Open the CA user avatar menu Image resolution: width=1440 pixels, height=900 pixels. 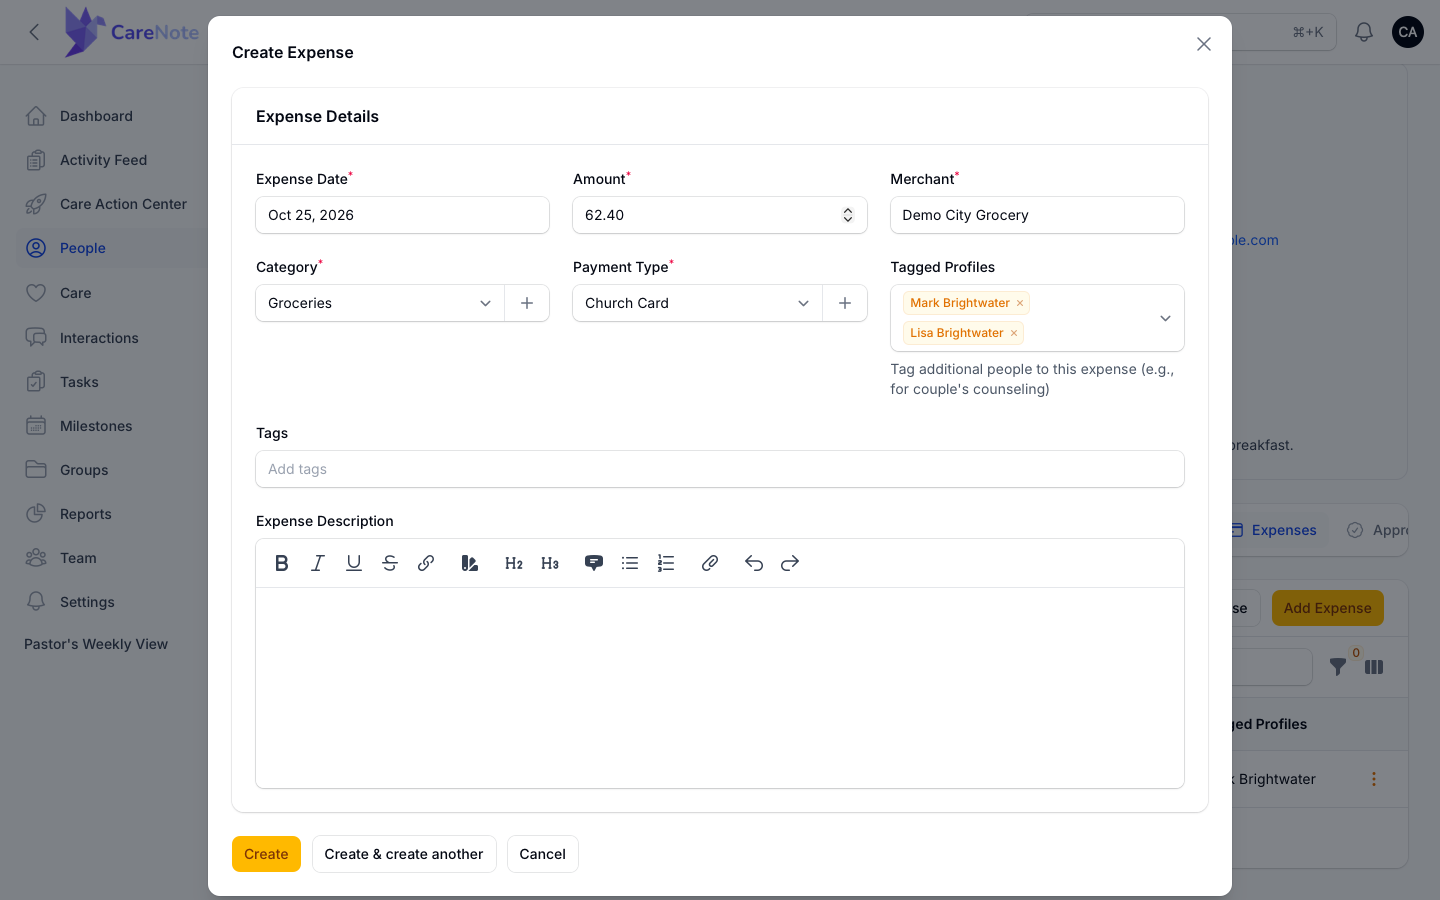(x=1408, y=32)
